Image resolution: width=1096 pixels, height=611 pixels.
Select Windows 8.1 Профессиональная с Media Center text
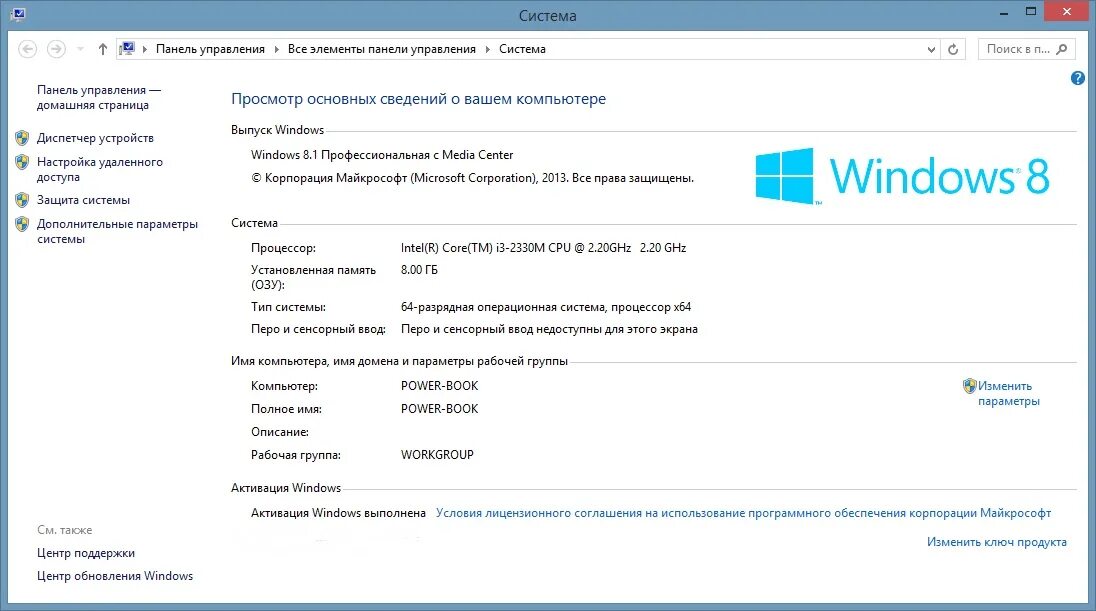click(382, 155)
